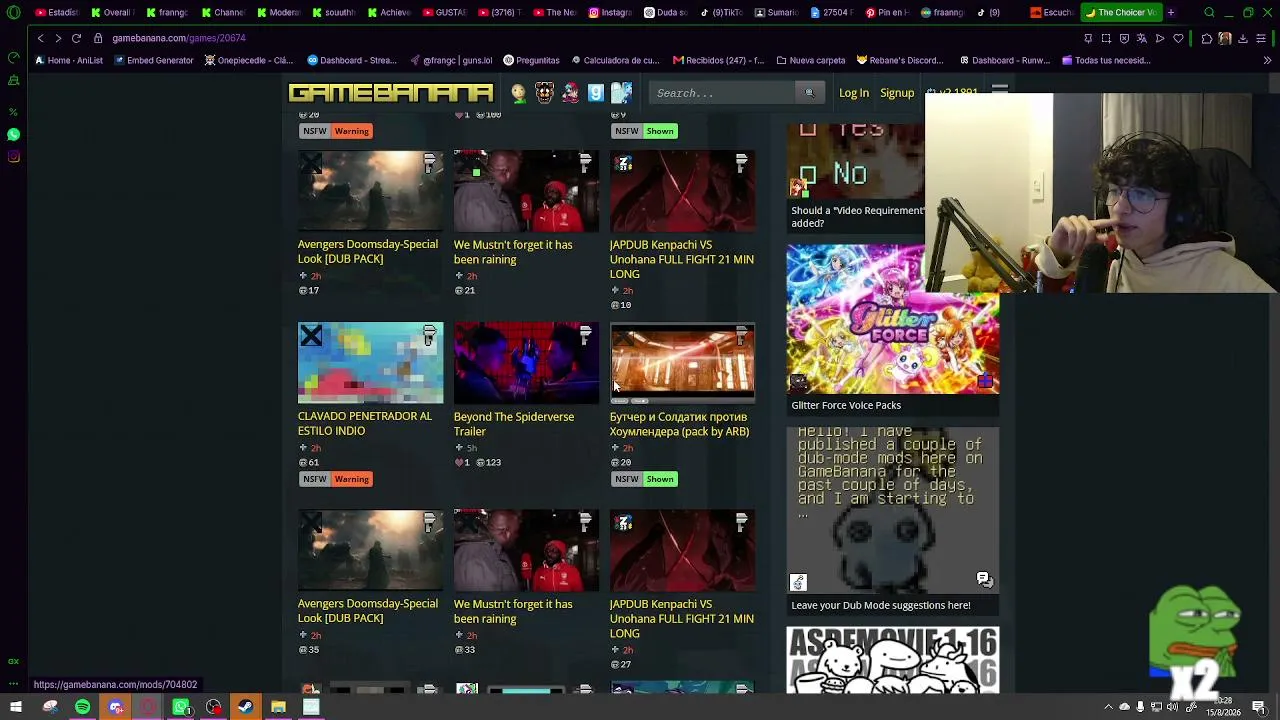
Task: Open the Garry's Mod 'g' icon in header
Action: coord(596,93)
